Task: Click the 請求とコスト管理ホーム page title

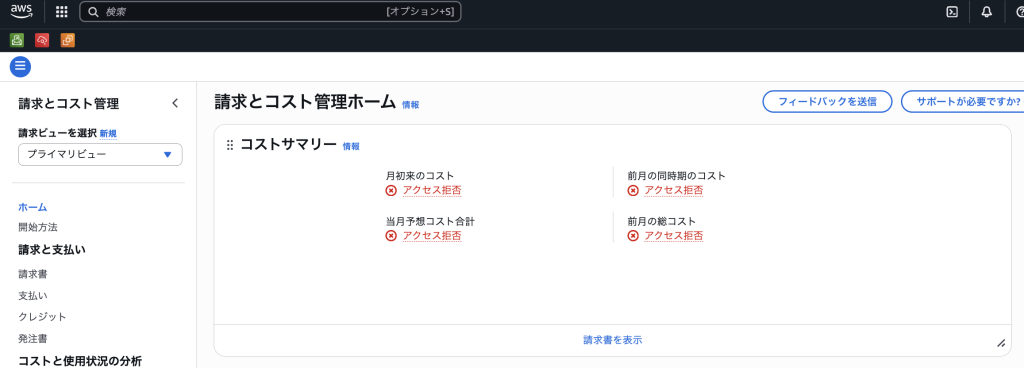Action: (x=306, y=102)
